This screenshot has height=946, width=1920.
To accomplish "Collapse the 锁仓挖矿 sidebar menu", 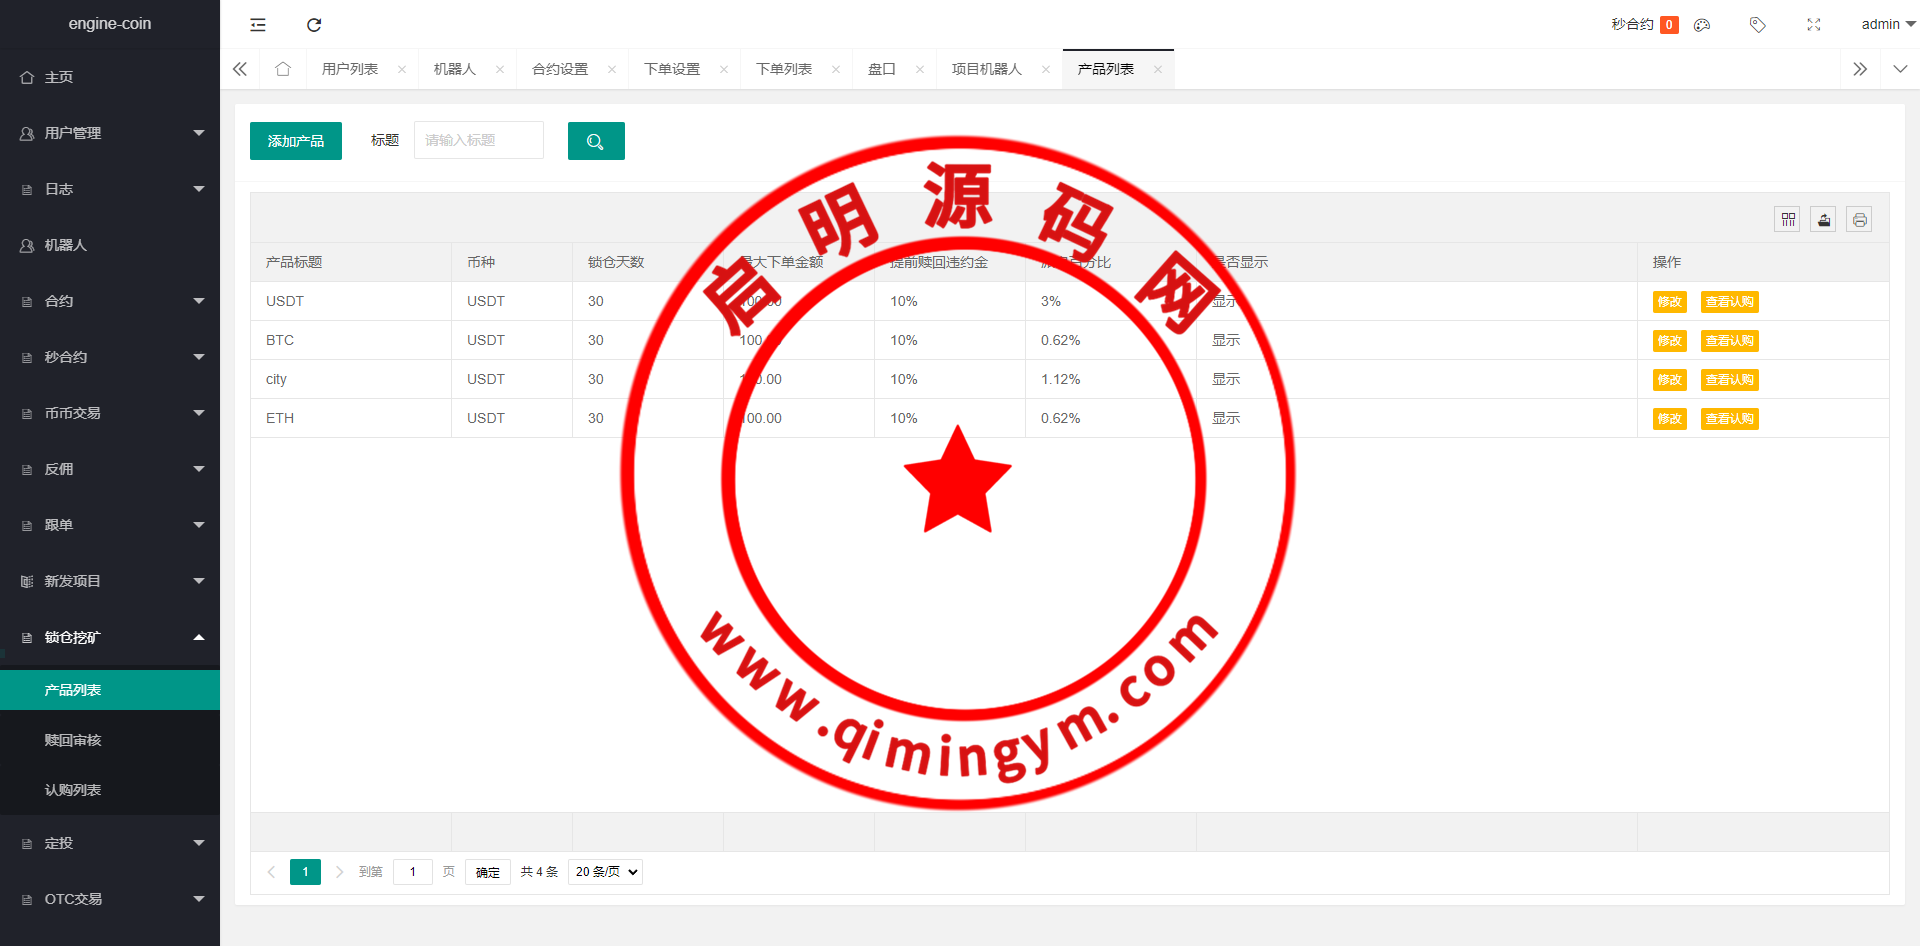I will pyautogui.click(x=110, y=637).
